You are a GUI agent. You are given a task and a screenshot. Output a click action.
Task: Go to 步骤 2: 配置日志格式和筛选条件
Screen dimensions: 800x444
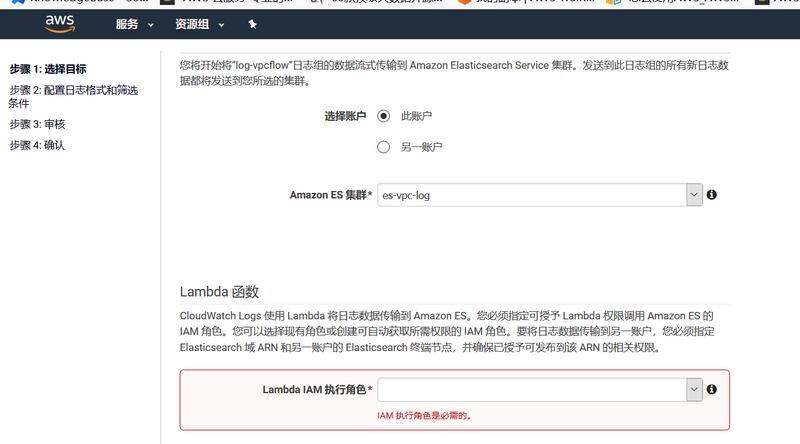[x=73, y=96]
